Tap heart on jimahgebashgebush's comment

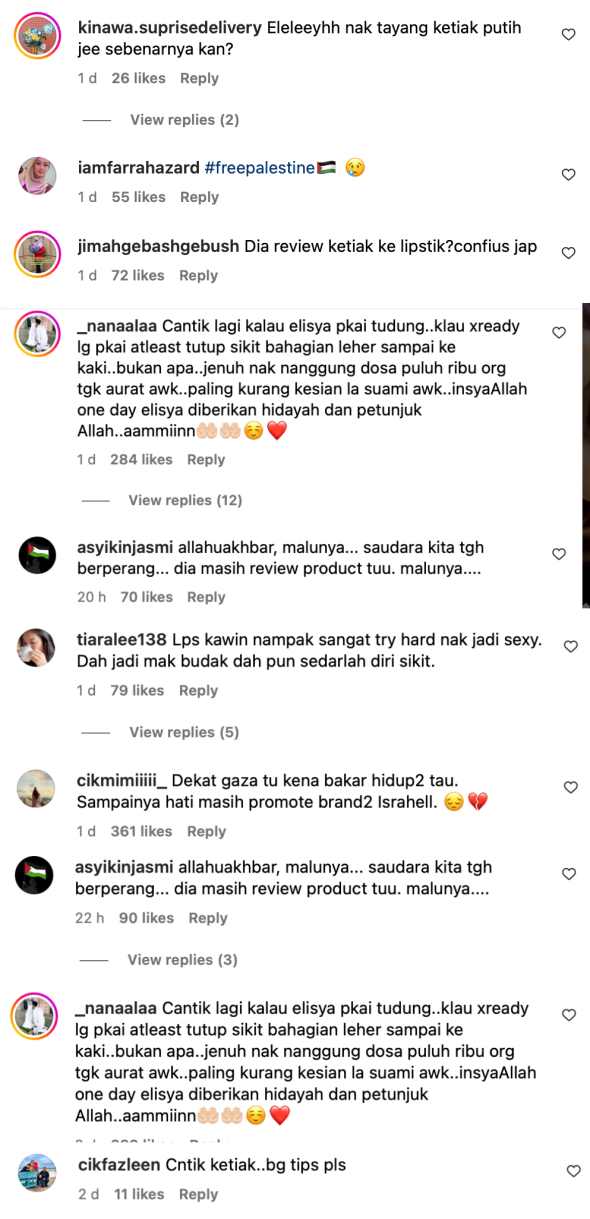click(568, 253)
